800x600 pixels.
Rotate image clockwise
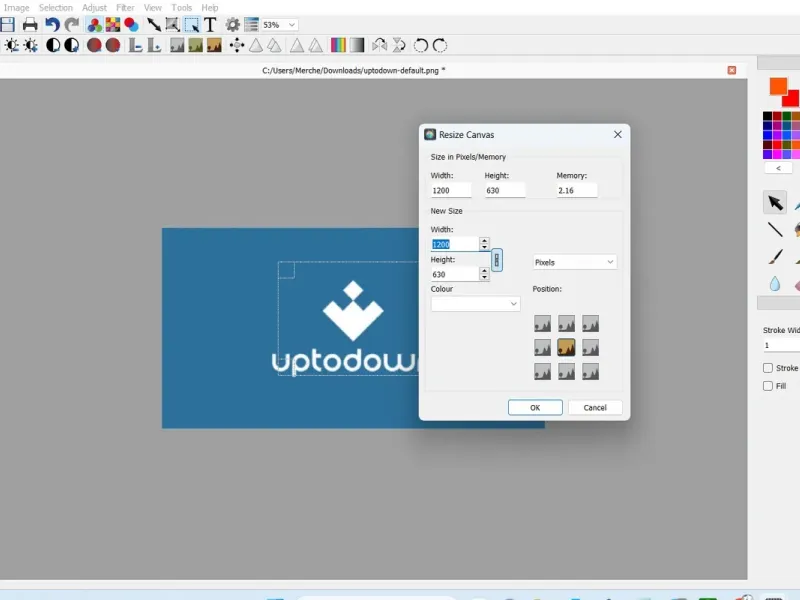point(440,45)
